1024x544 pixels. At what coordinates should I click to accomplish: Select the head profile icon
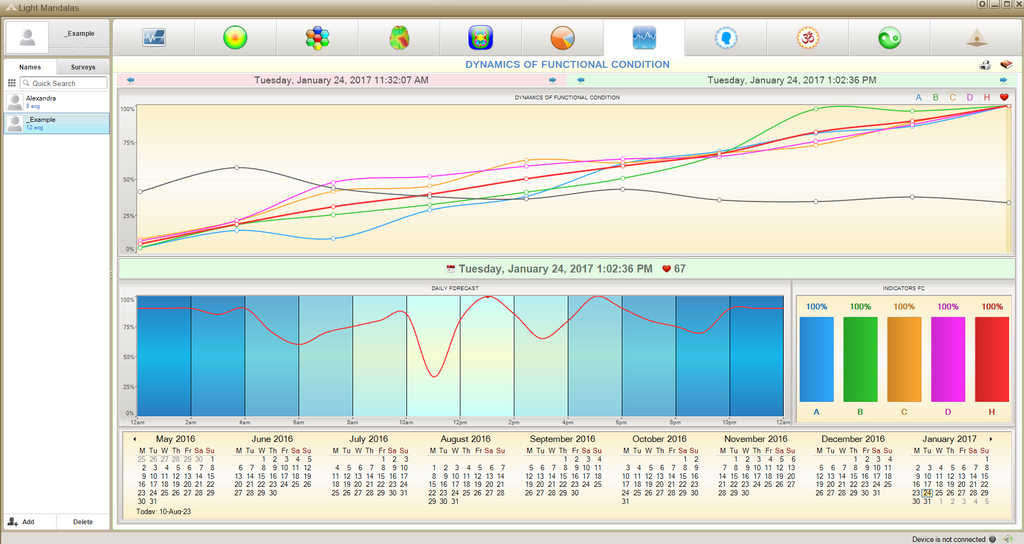point(726,38)
